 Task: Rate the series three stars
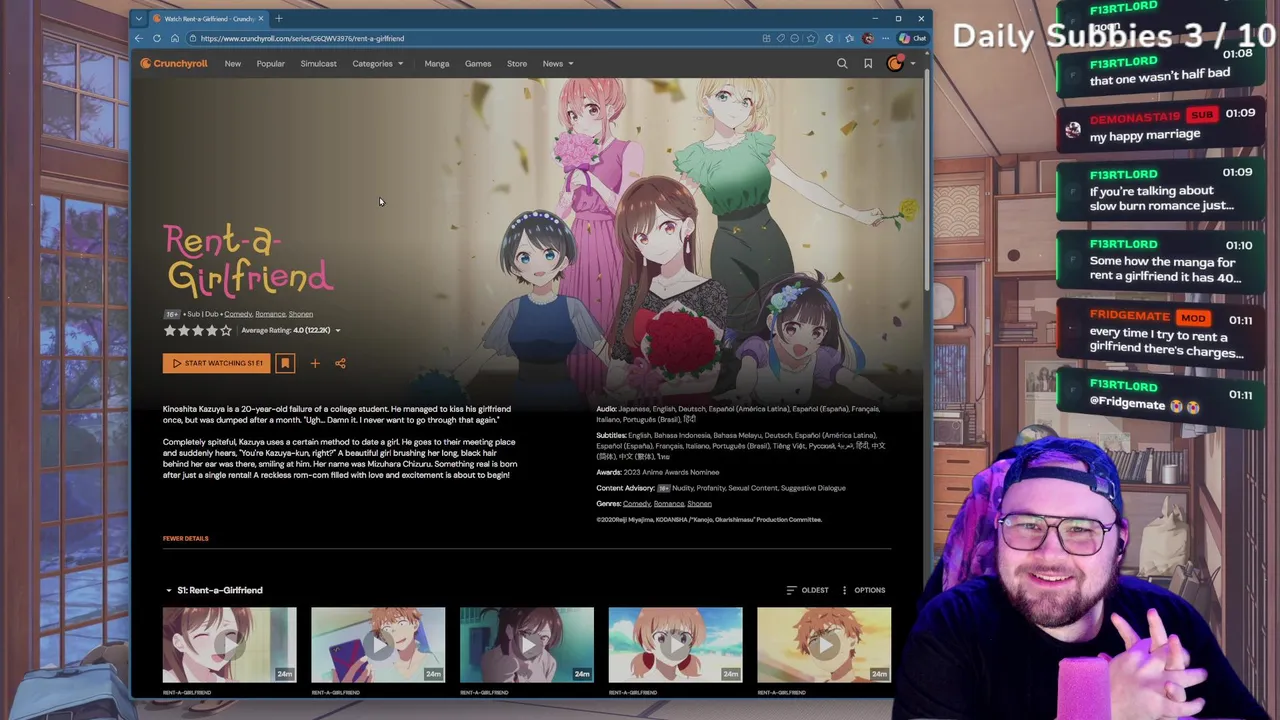198,330
